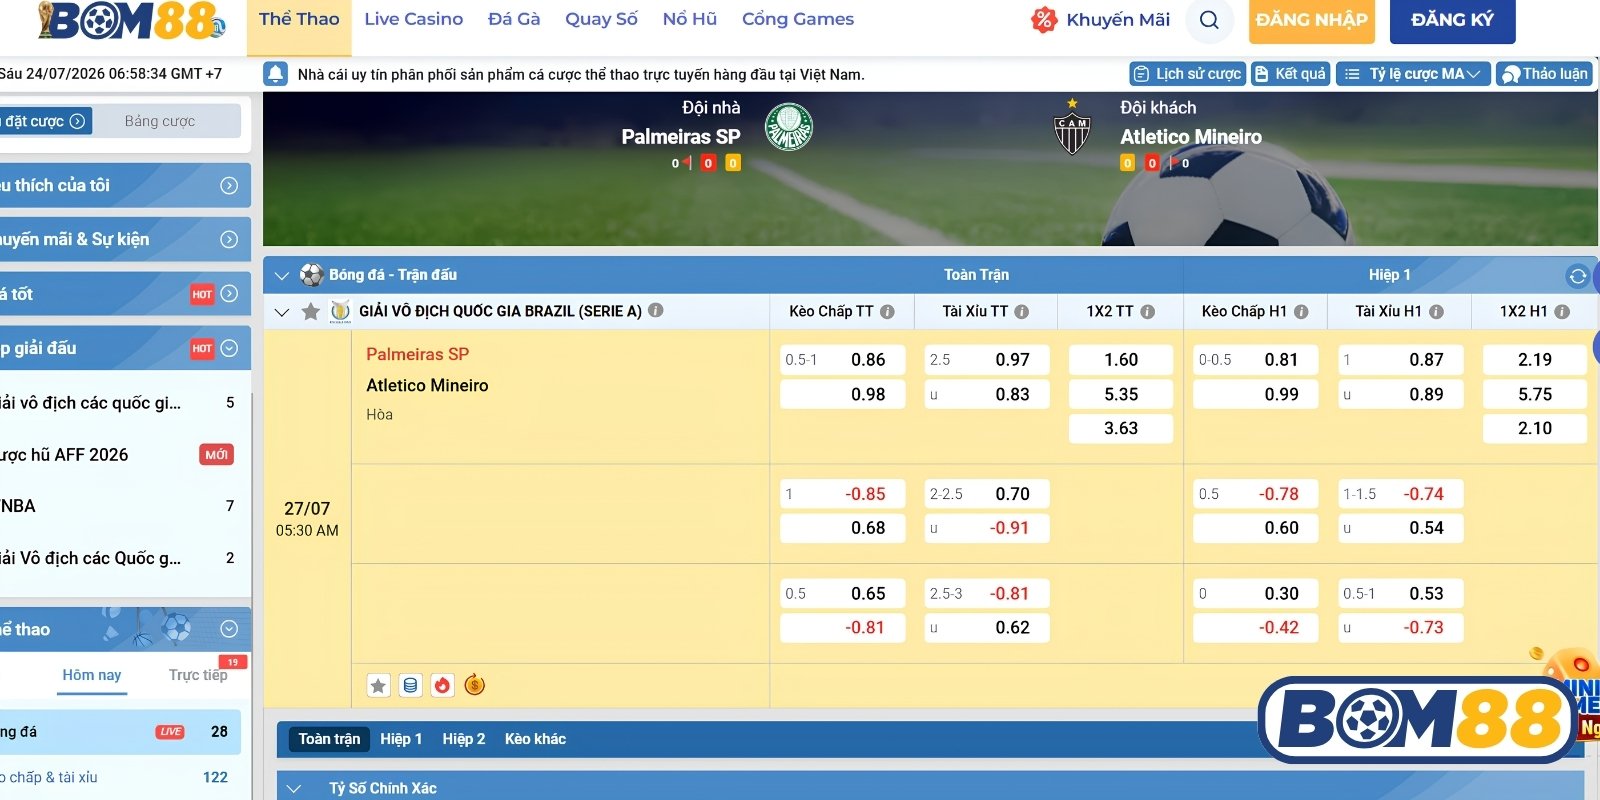This screenshot has height=800, width=1600.
Task: Open info icon next to Tài Xỉu H1
Action: pyautogui.click(x=1436, y=312)
